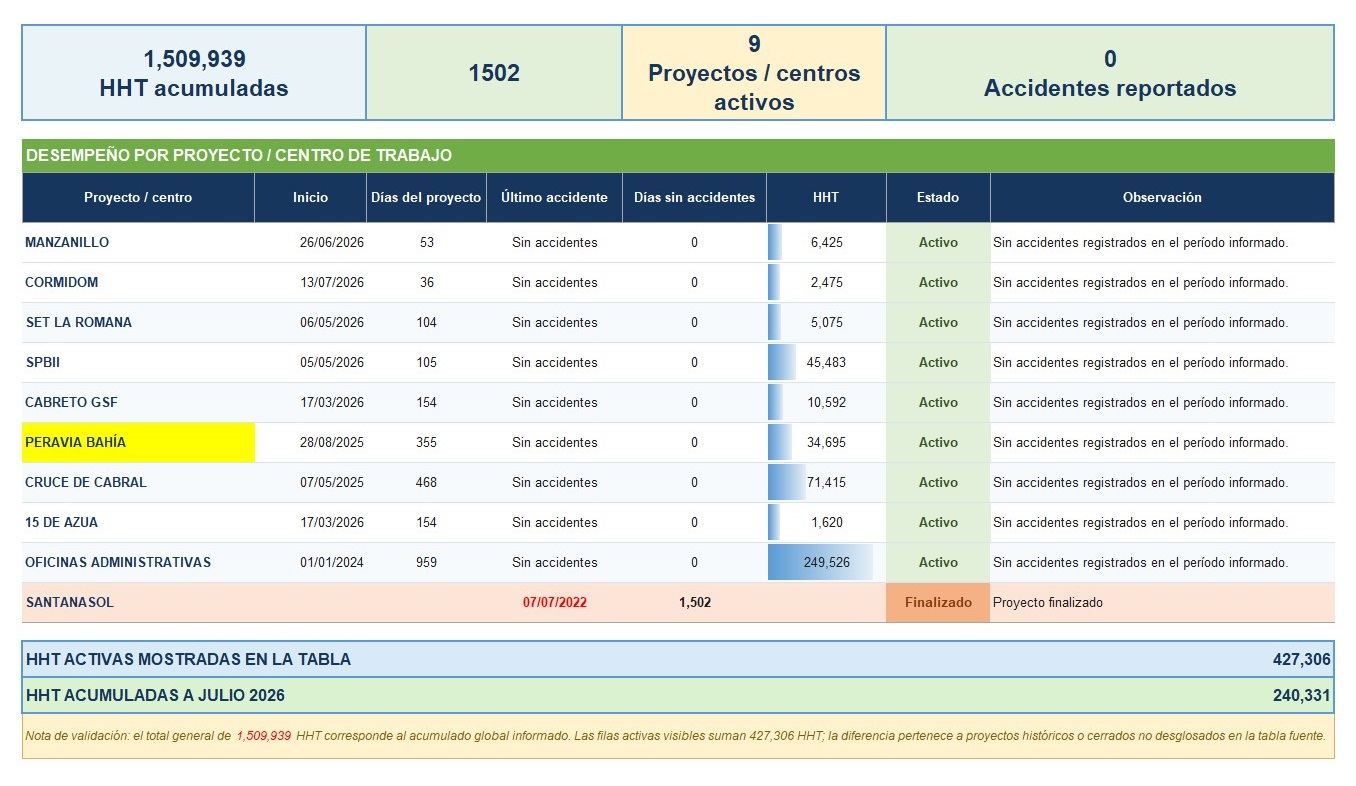
Task: Click the OFICINAS ADMINISTRATIVAS HHT data bar
Action: click(x=820, y=562)
